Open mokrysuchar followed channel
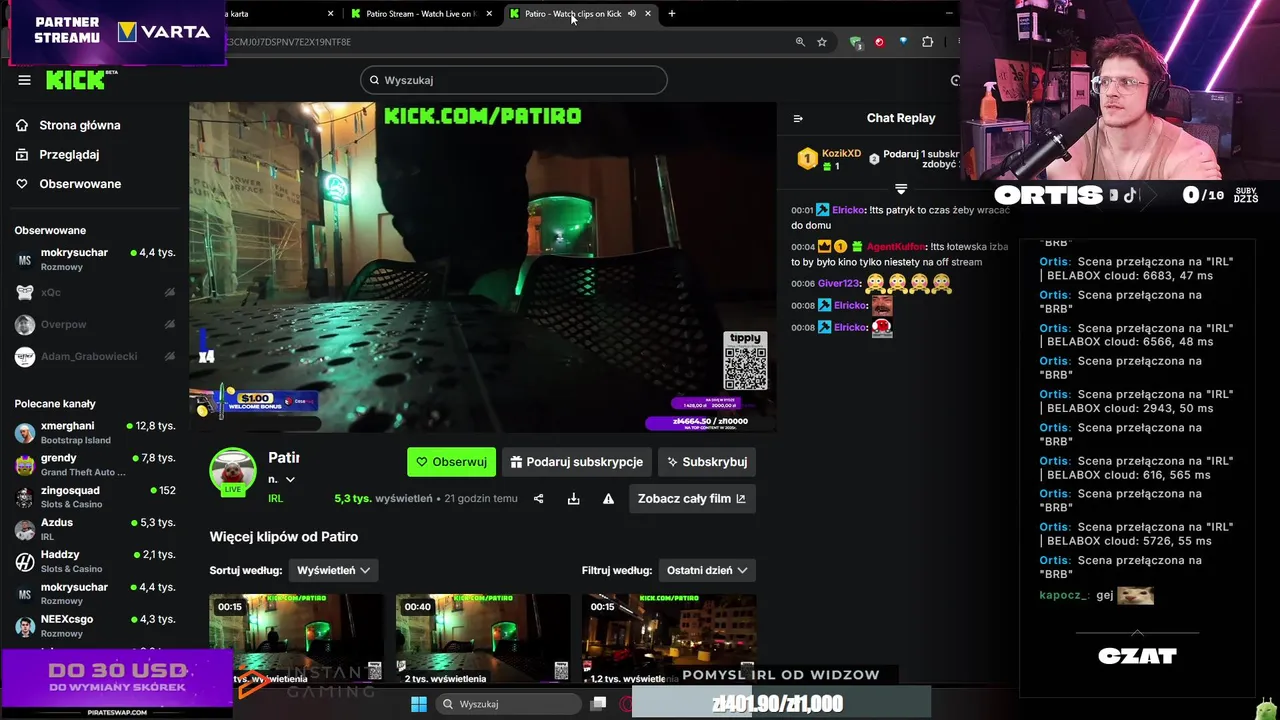The width and height of the screenshot is (1280, 720). (95, 259)
